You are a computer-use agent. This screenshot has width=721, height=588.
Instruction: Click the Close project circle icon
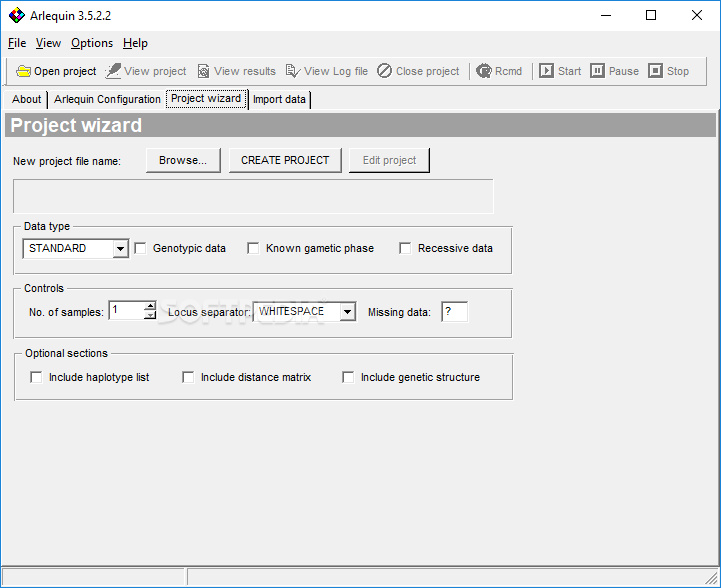384,71
